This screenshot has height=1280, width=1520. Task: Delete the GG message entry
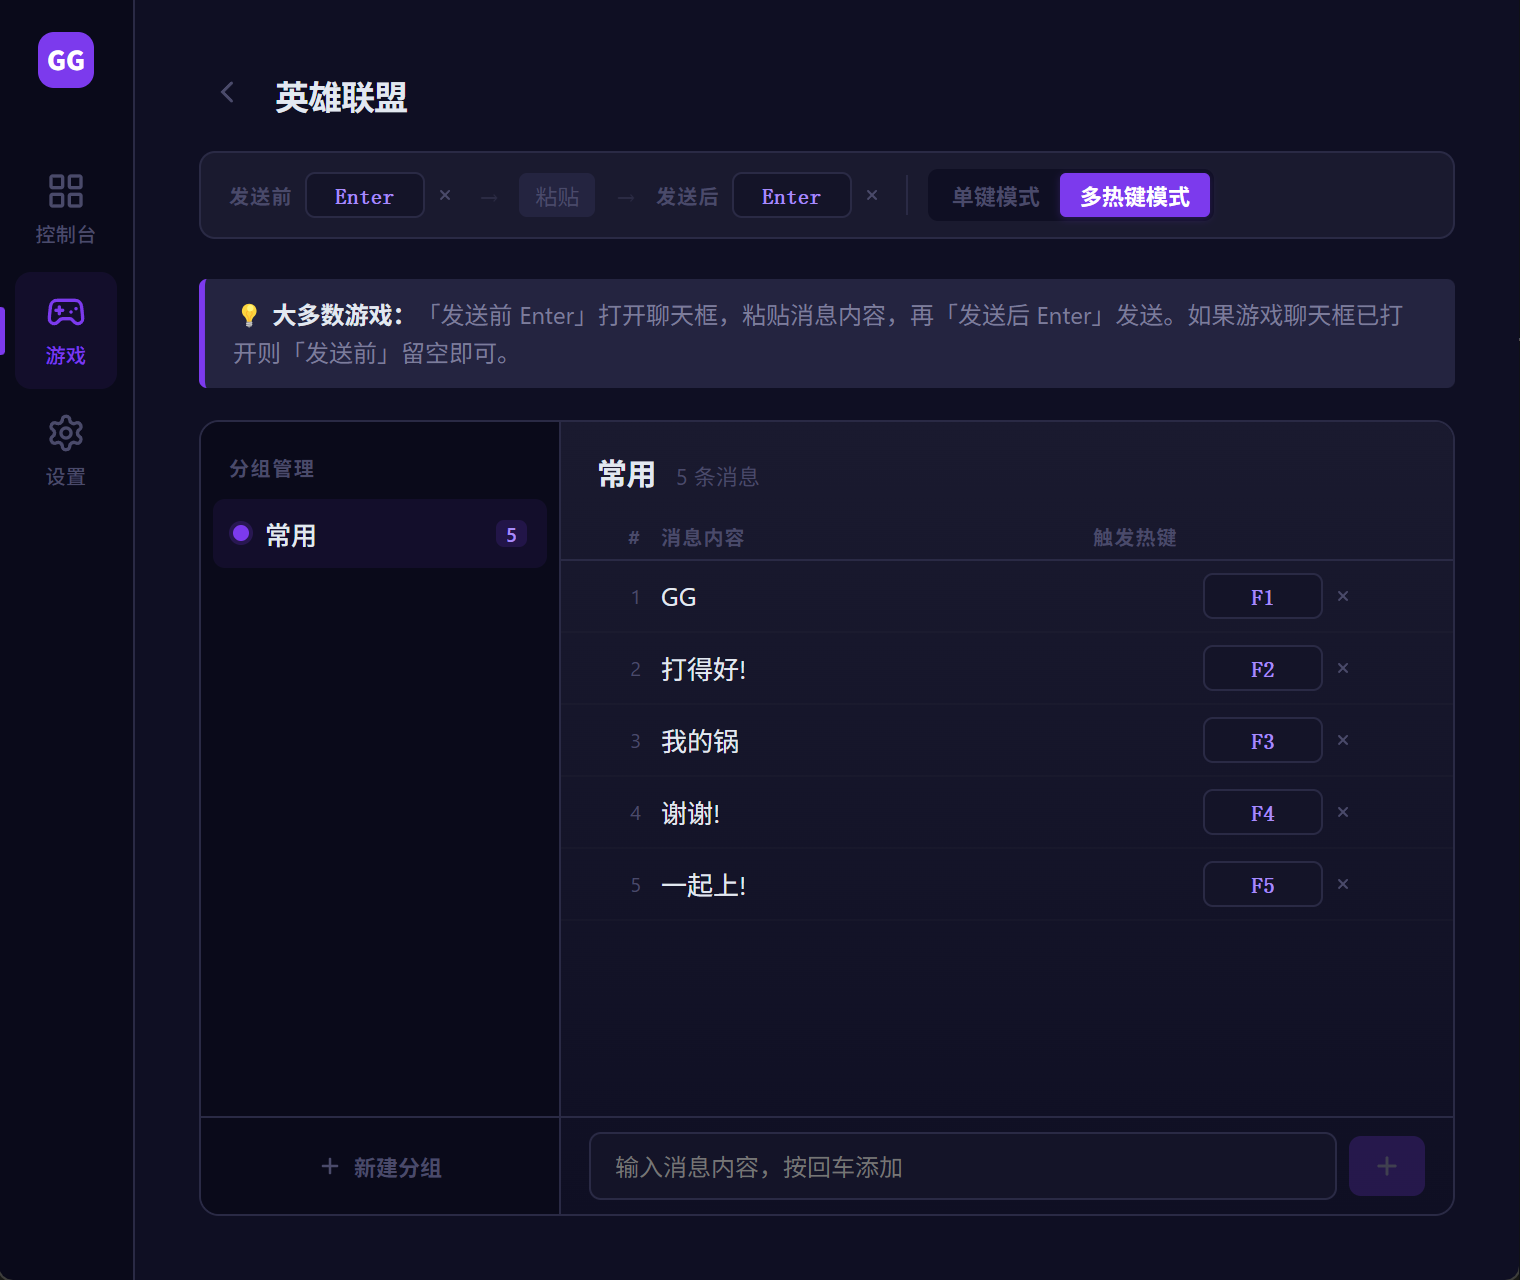(x=1343, y=596)
